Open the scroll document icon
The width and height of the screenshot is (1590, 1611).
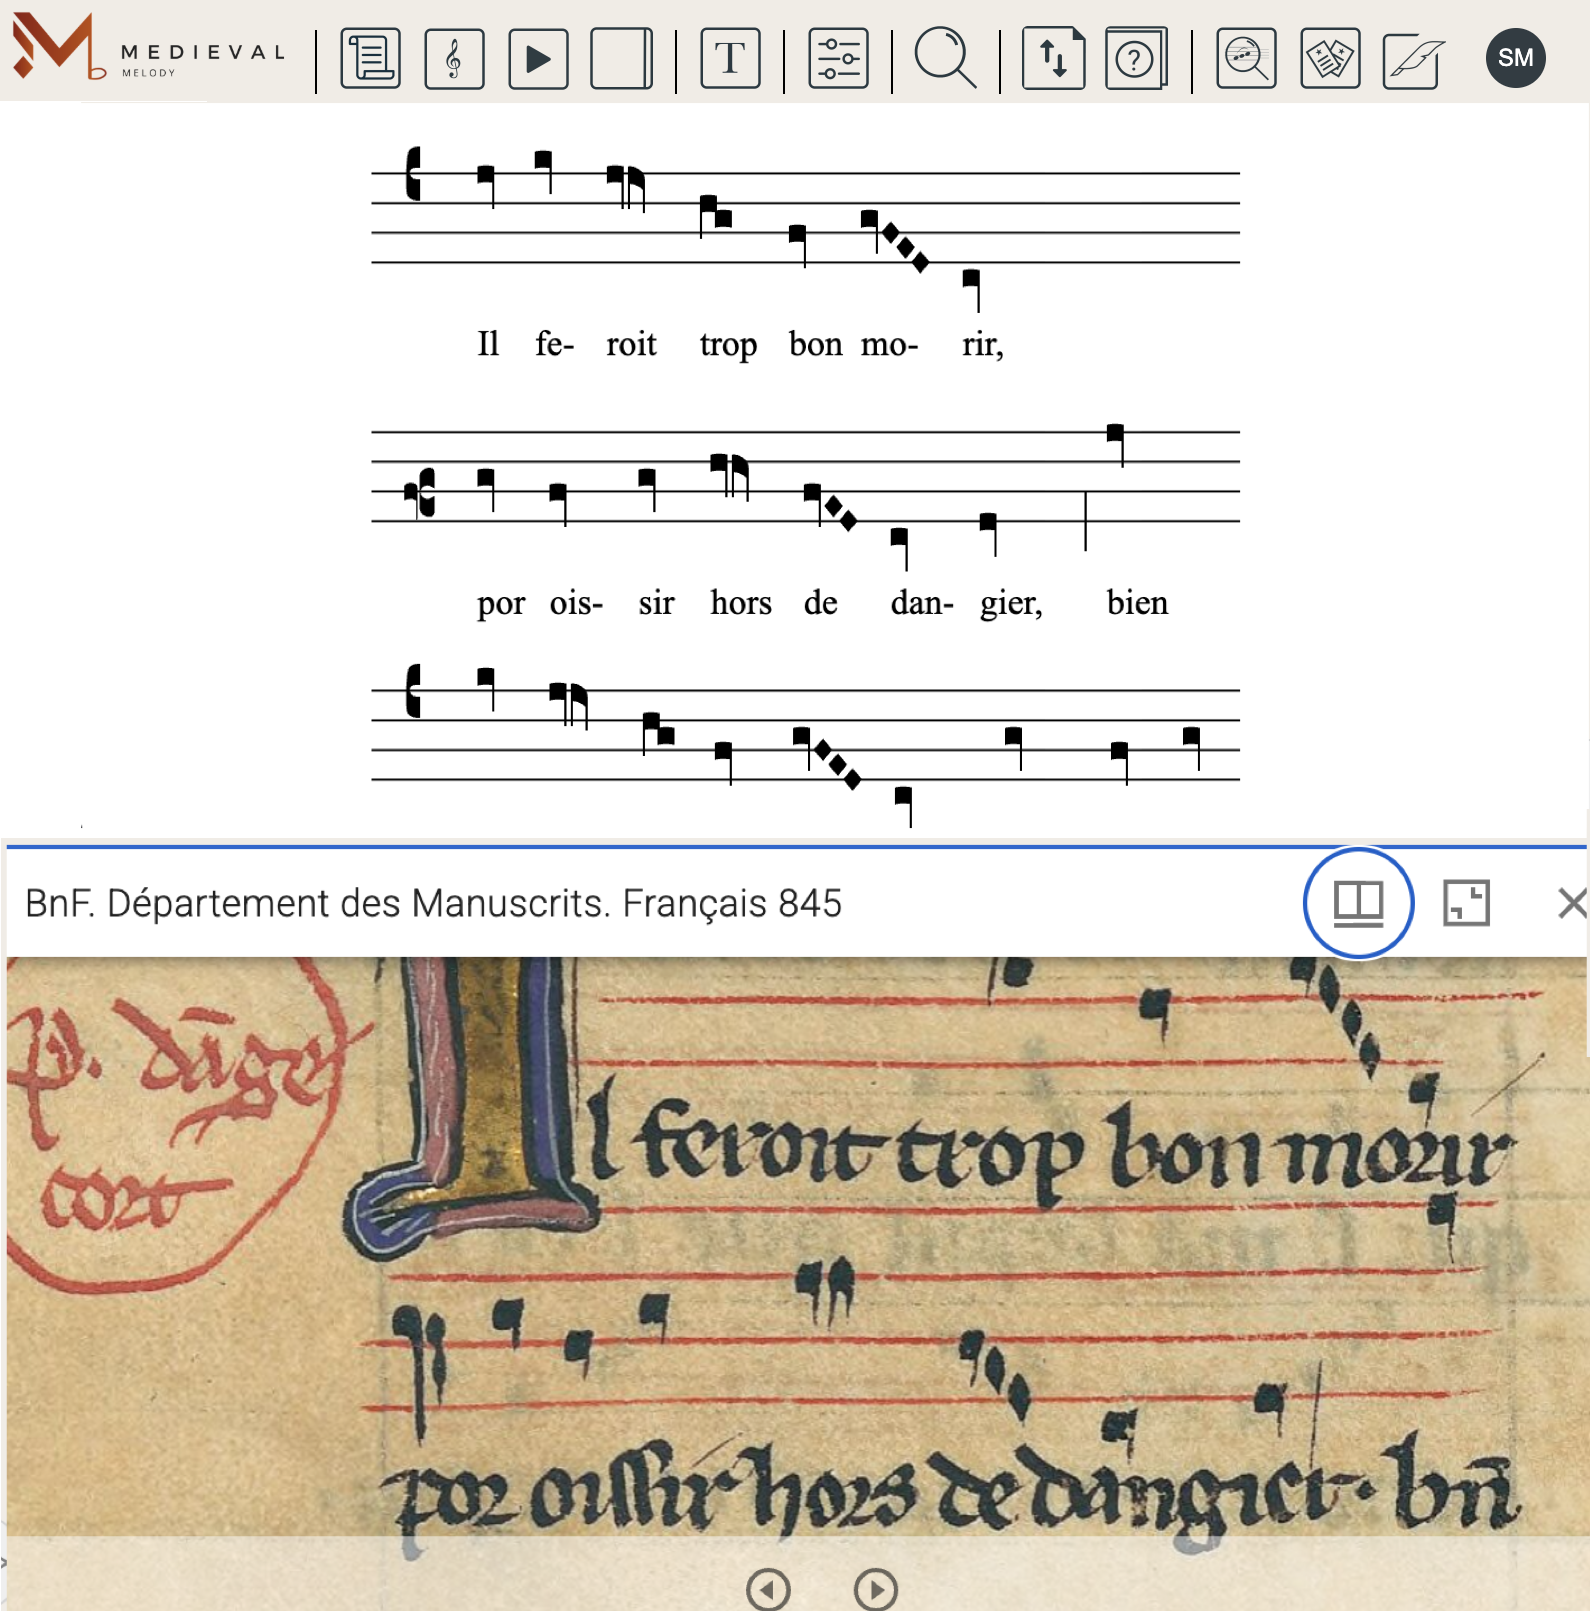pos(371,59)
